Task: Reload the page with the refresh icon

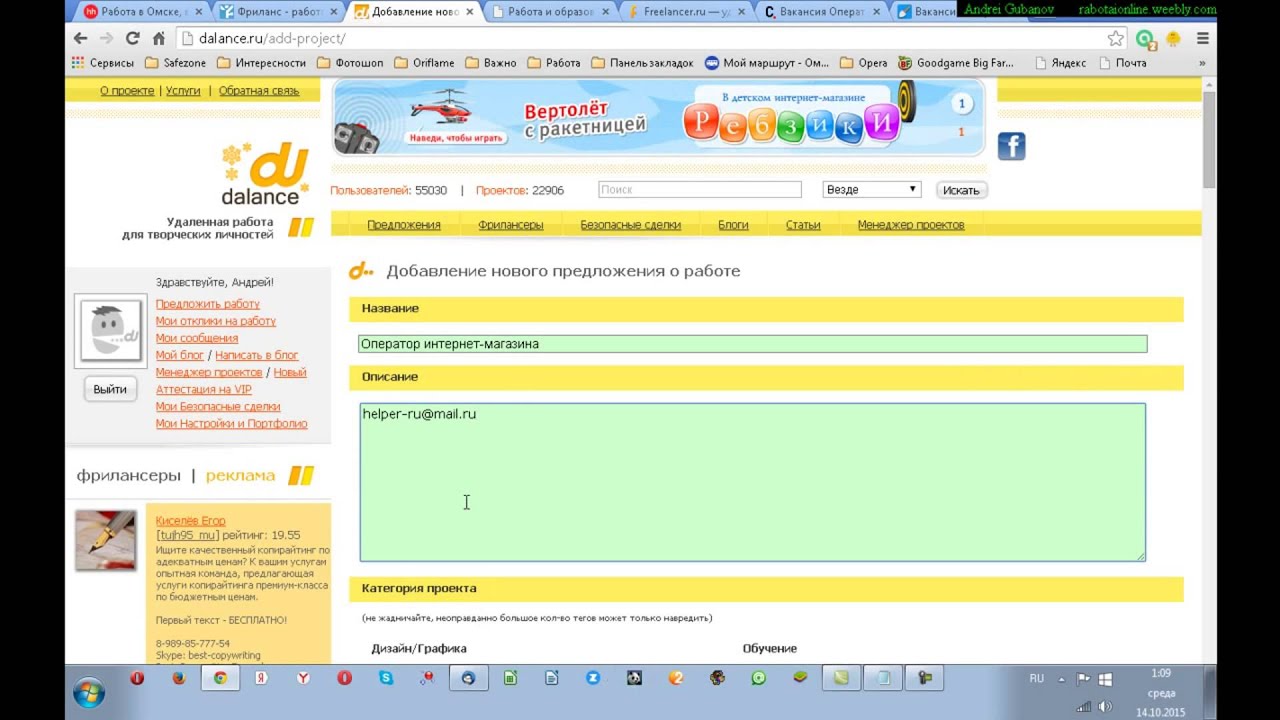Action: click(132, 38)
